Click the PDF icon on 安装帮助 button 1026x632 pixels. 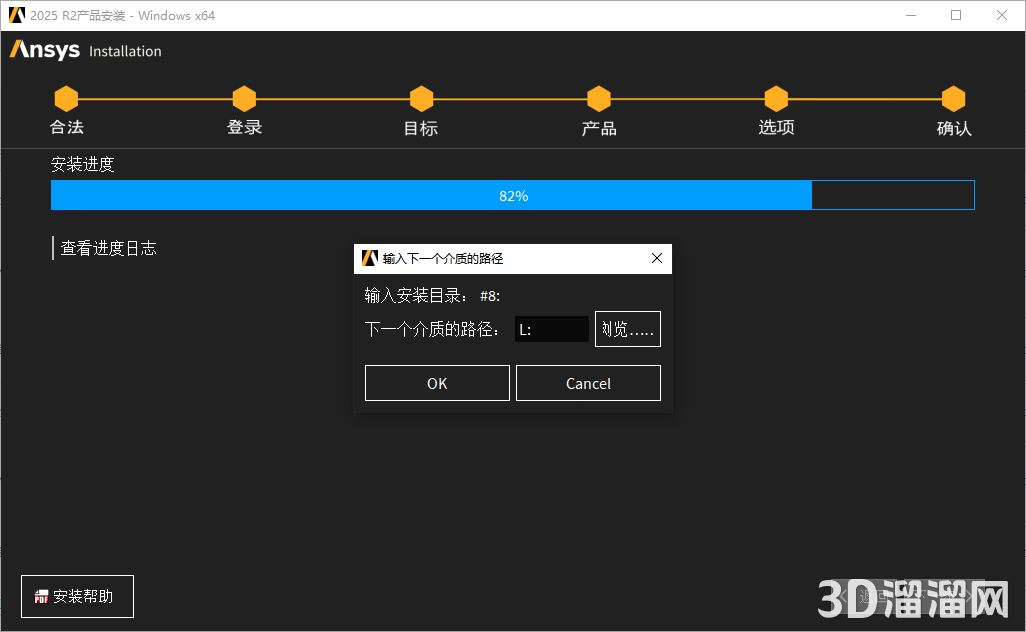click(x=41, y=596)
